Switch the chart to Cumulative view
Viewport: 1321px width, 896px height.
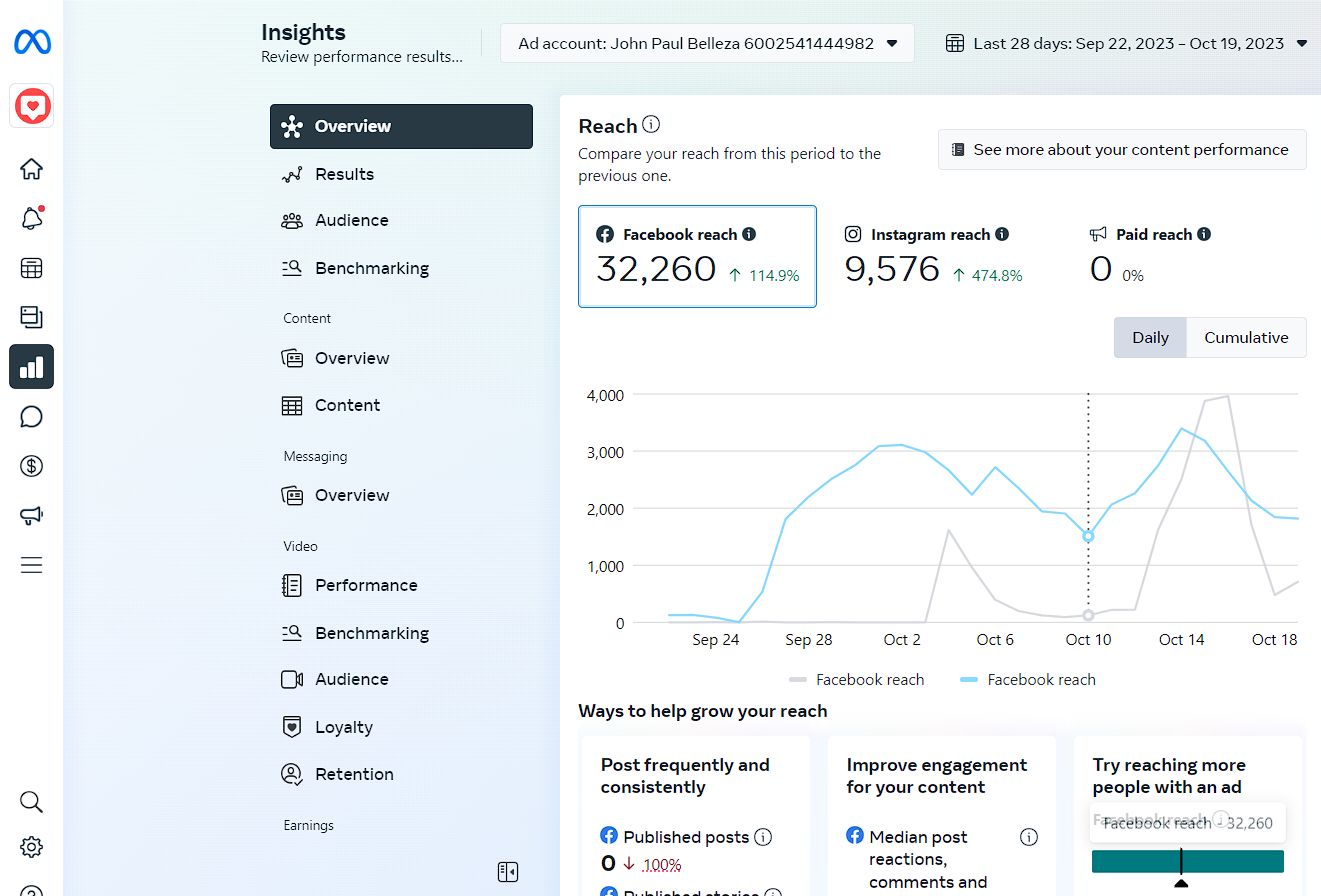(1245, 338)
